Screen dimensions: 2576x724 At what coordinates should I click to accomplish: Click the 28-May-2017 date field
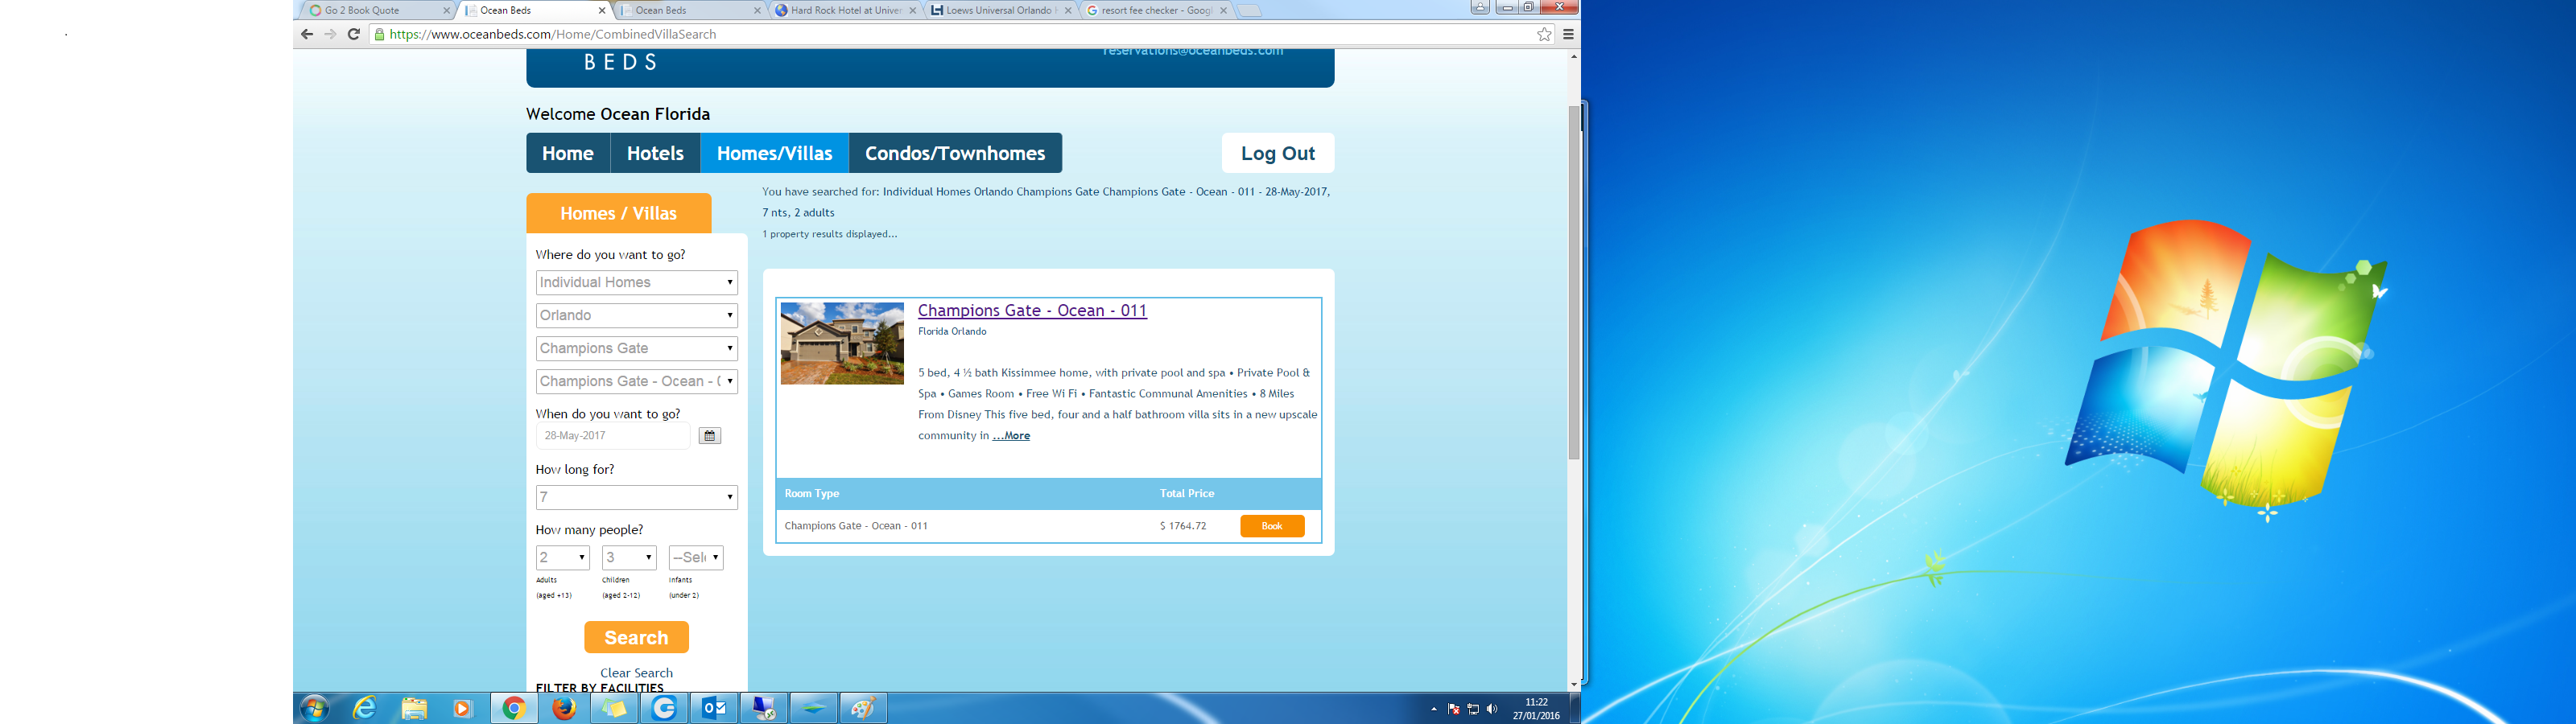[x=613, y=436]
